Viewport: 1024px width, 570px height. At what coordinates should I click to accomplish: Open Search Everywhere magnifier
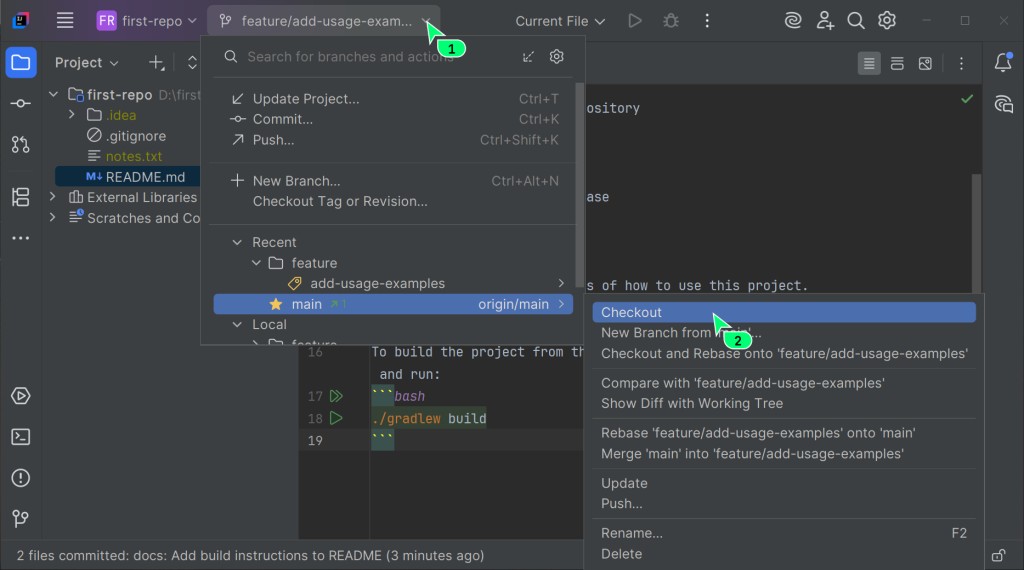coord(856,21)
